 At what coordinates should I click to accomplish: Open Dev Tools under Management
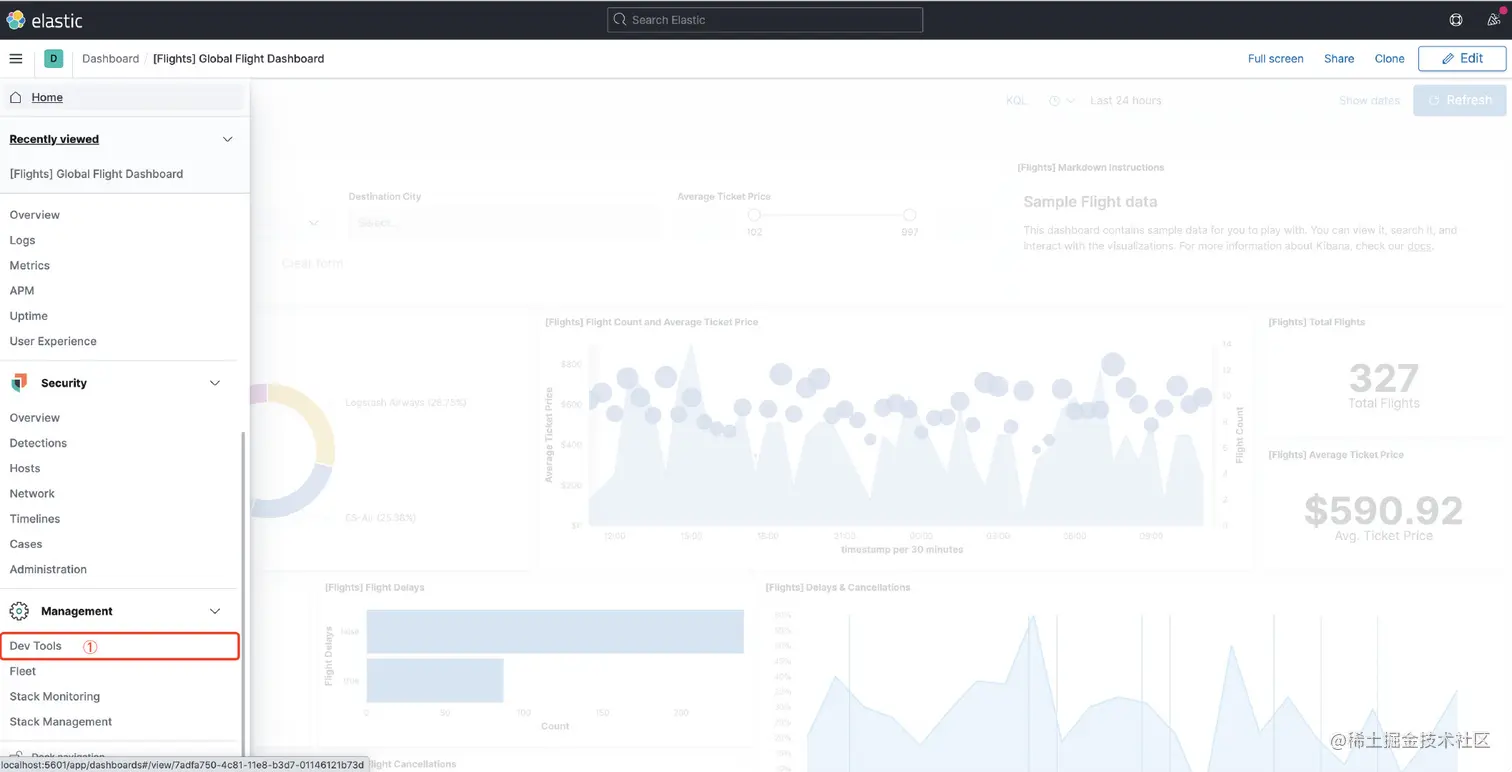(x=36, y=646)
